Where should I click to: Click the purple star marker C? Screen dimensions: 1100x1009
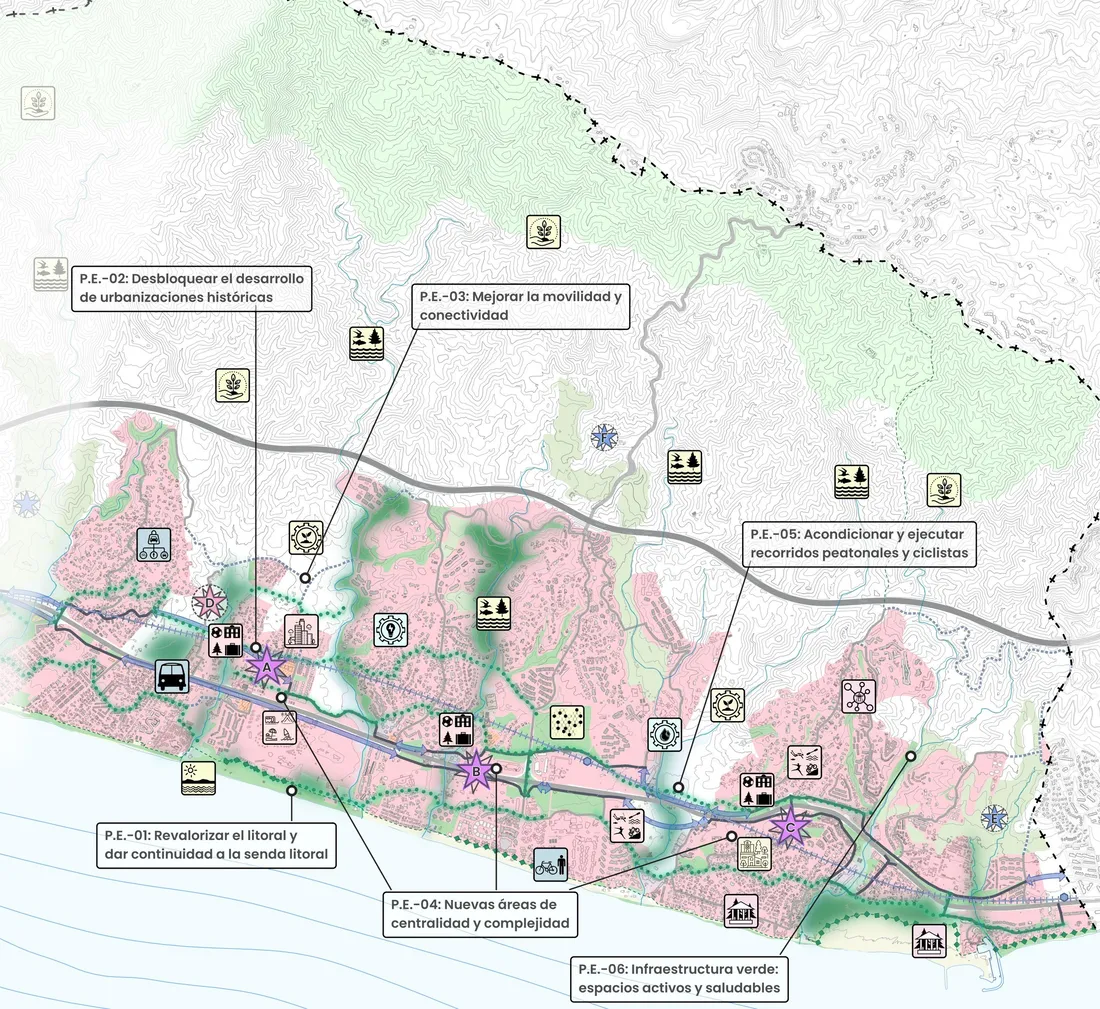(x=790, y=828)
